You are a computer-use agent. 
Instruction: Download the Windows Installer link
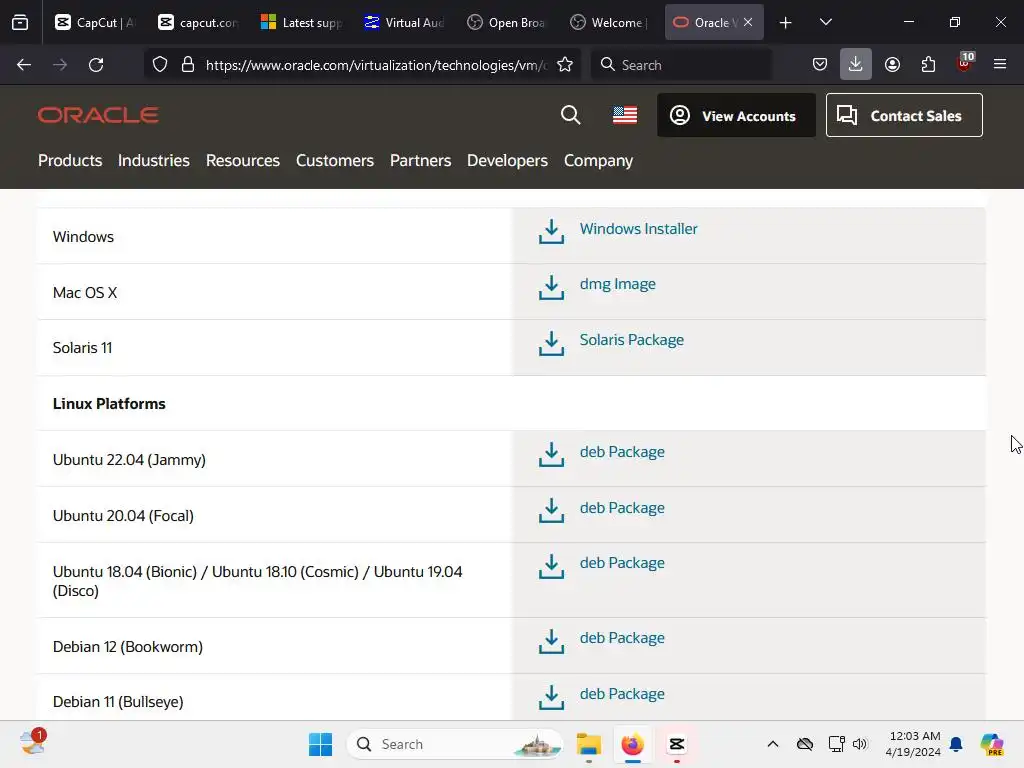[x=639, y=229]
